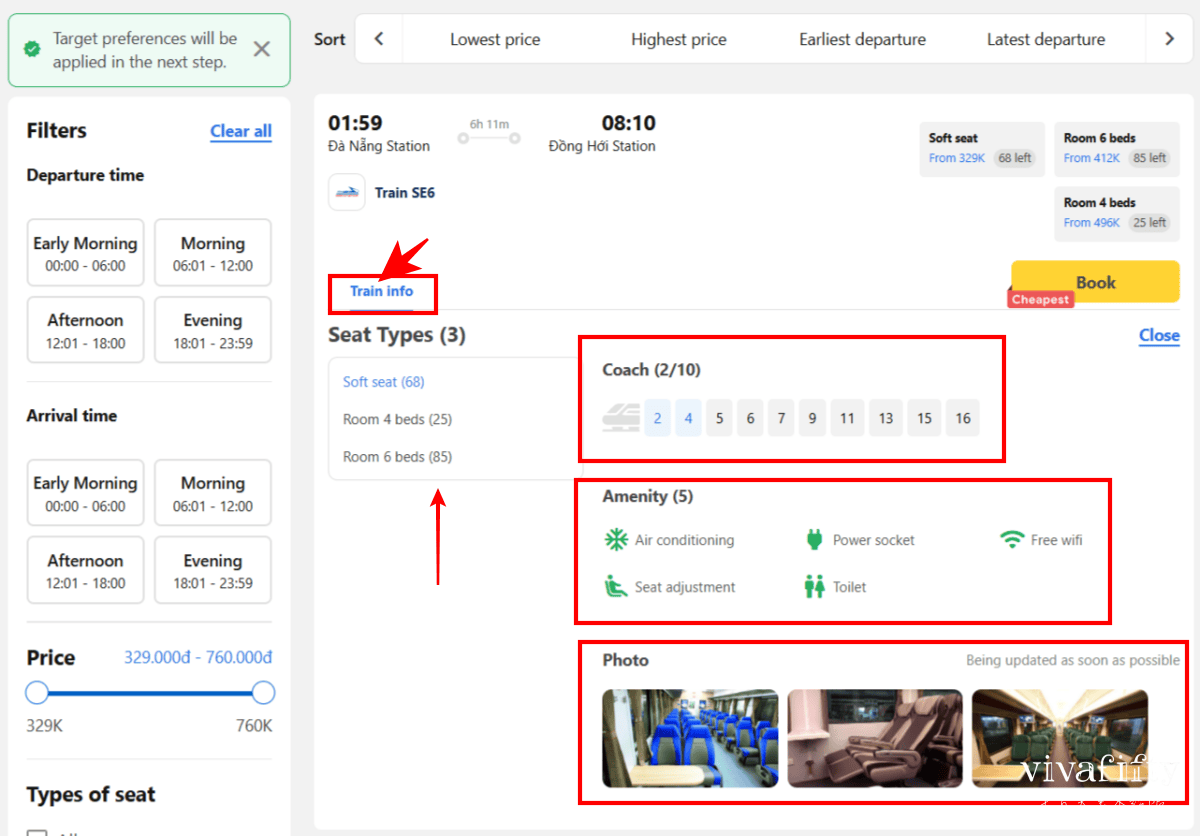1200x836 pixels.
Task: Click the right sort arrow chevron
Action: (x=1169, y=39)
